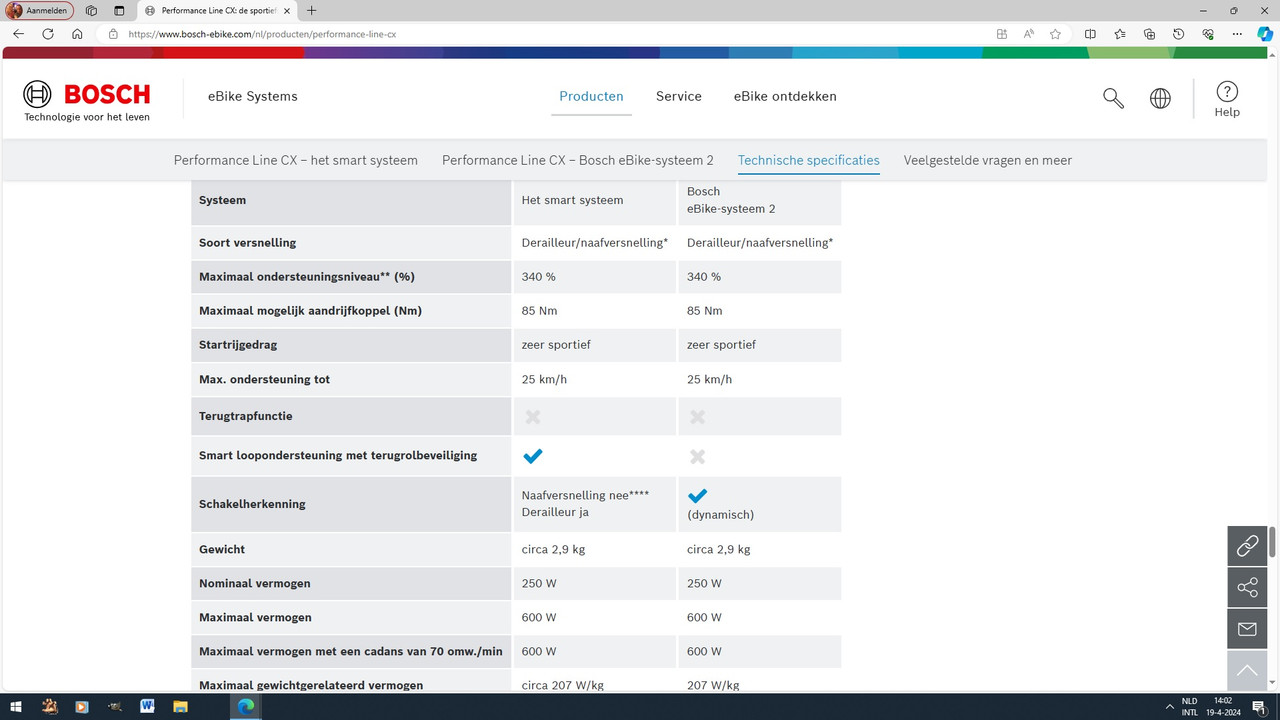
Task: Click 'Maximaal vermogen met een cadans' label
Action: pos(351,652)
